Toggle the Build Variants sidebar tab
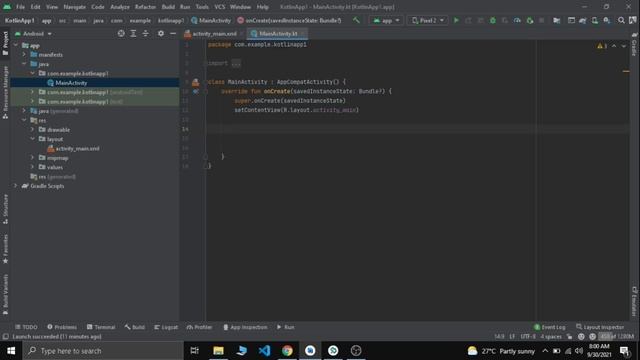Viewport: 640px width, 360px height. tap(5, 294)
